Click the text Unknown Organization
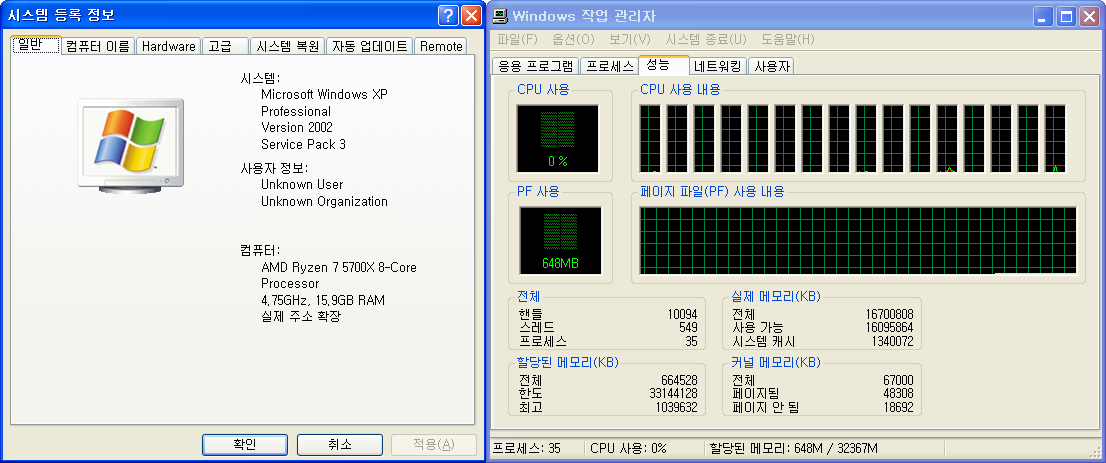1106x463 pixels. point(324,202)
